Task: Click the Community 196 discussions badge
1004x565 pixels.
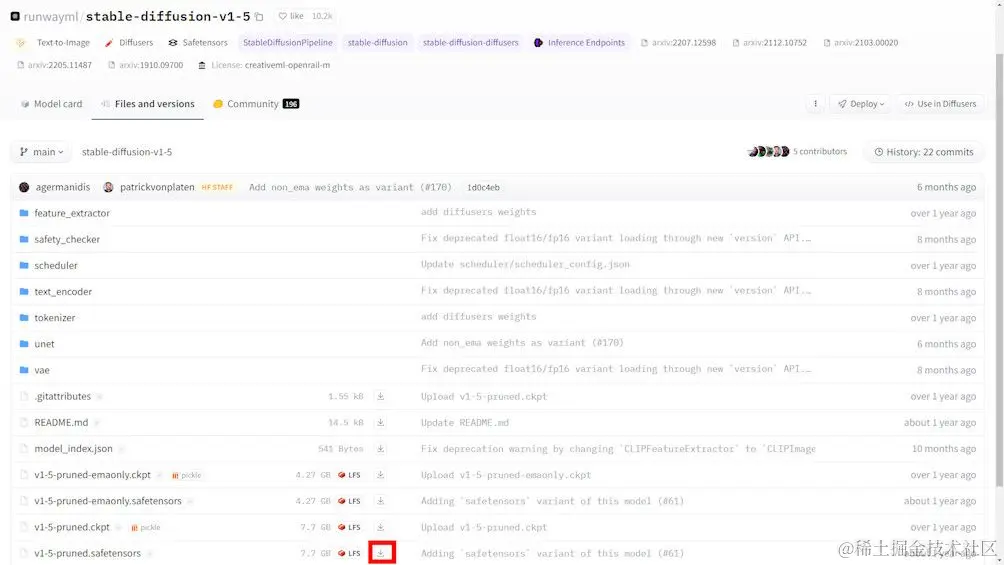Action: point(291,104)
